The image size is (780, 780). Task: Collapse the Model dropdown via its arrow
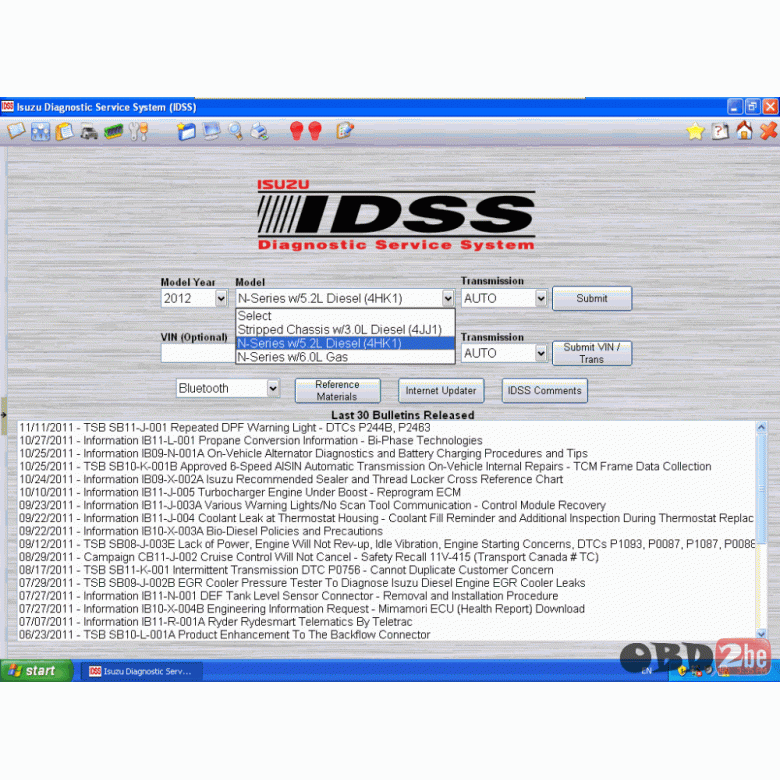click(x=448, y=298)
